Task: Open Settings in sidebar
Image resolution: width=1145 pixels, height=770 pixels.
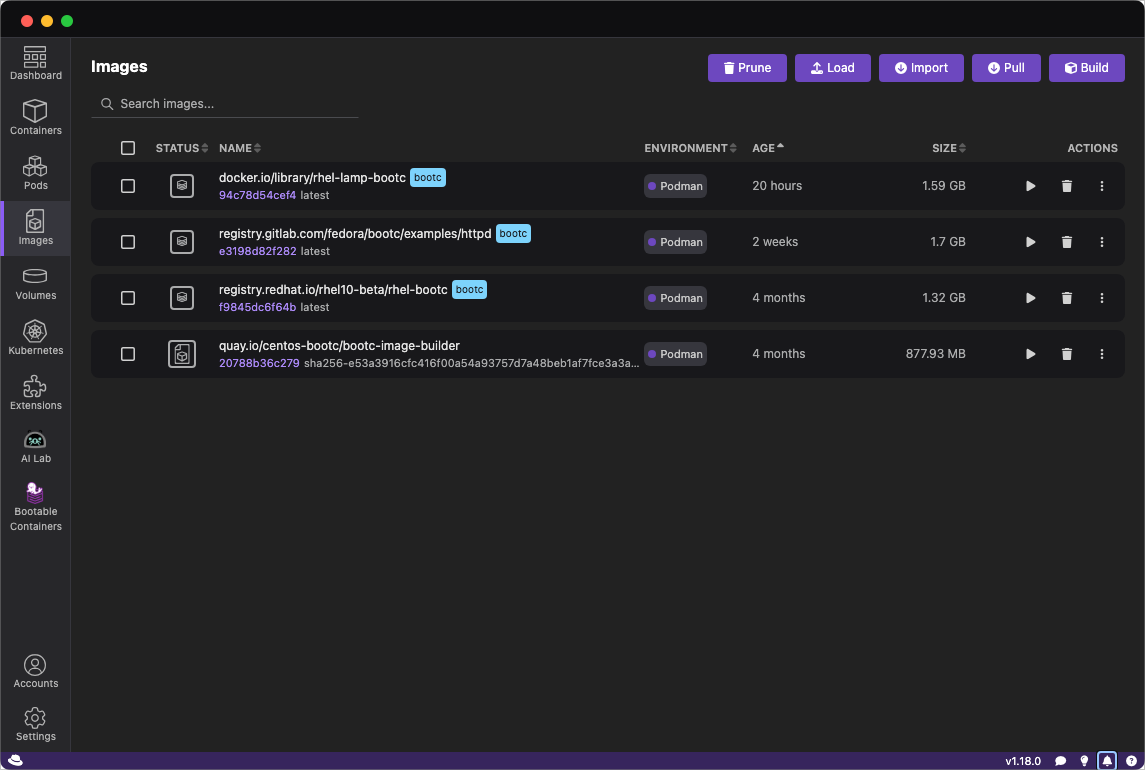Action: [x=35, y=725]
